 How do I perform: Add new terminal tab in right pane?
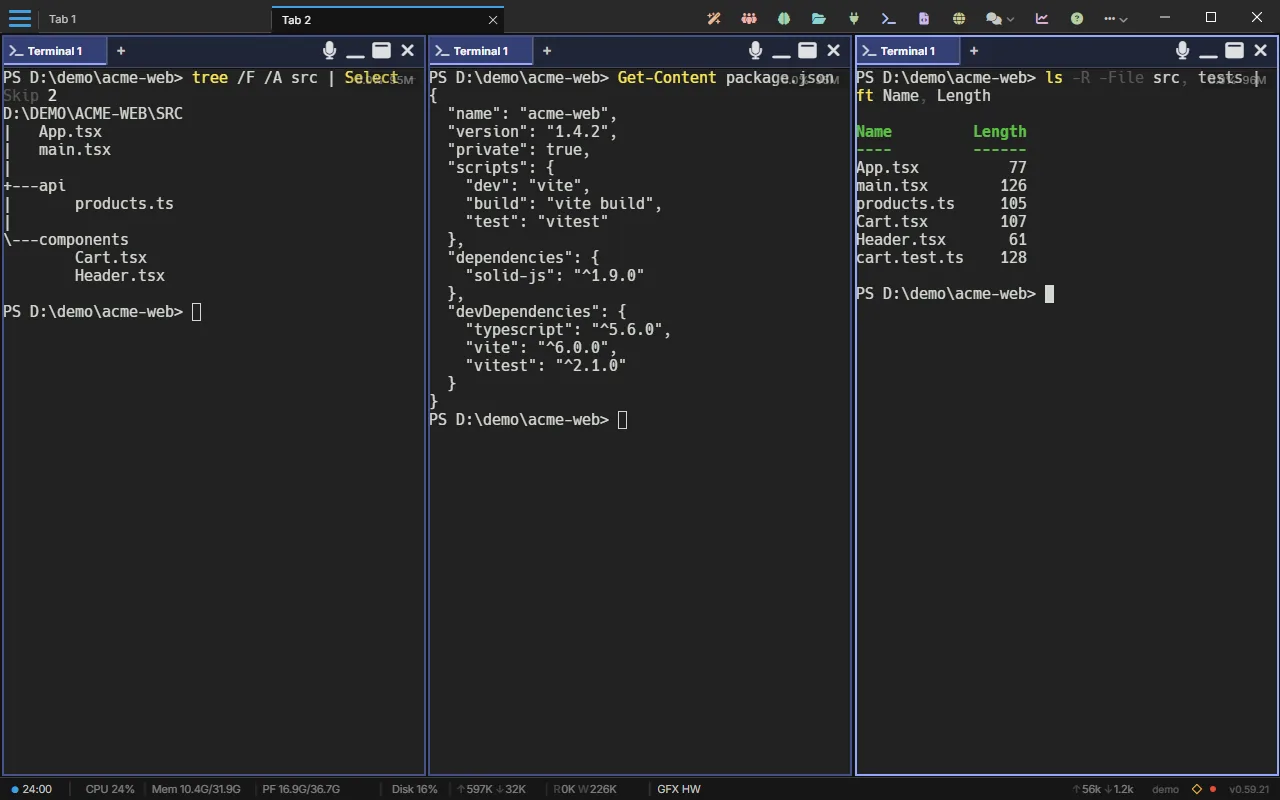(x=974, y=51)
